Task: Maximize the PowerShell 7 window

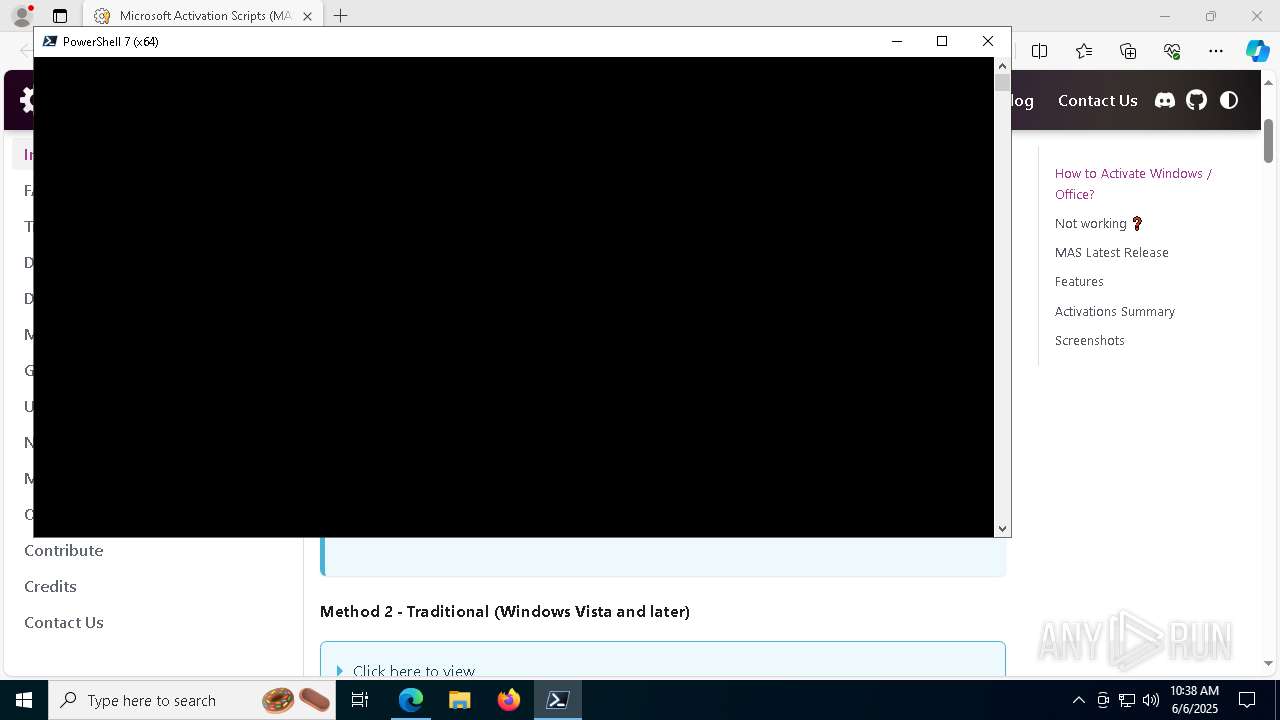Action: tap(942, 41)
